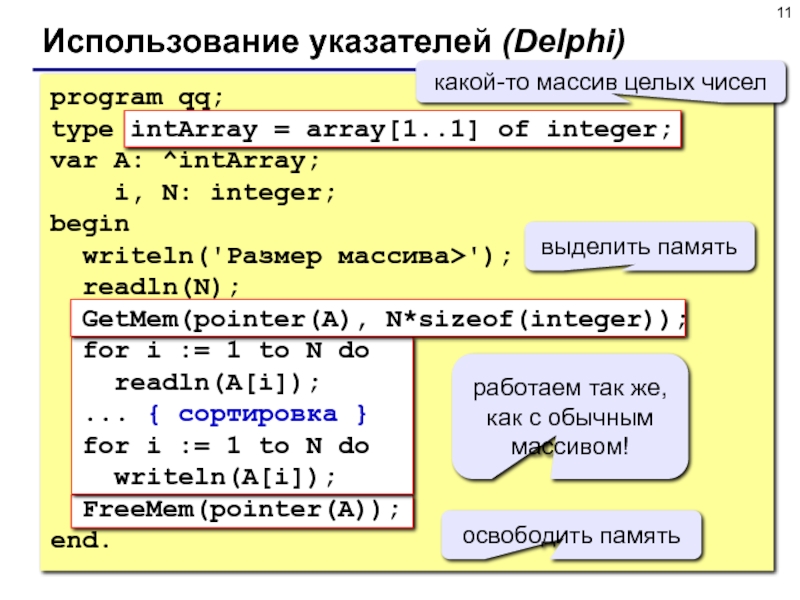
Task: Click the 'intArray = array[1..1] of integer;' box
Action: click(x=402, y=130)
